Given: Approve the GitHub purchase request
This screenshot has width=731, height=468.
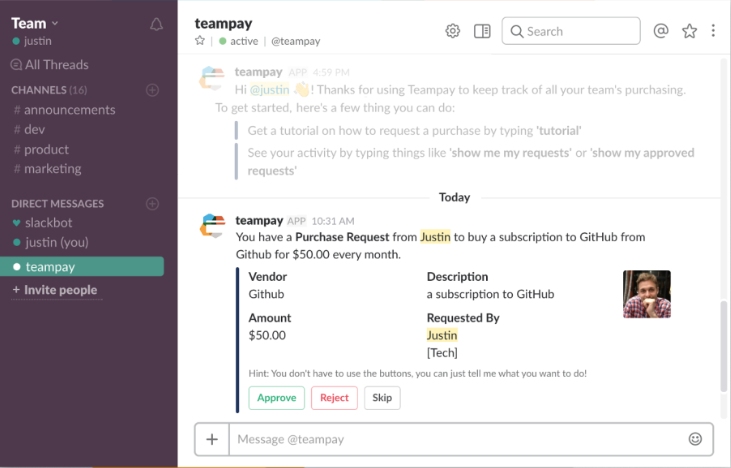Looking at the screenshot, I should (276, 398).
